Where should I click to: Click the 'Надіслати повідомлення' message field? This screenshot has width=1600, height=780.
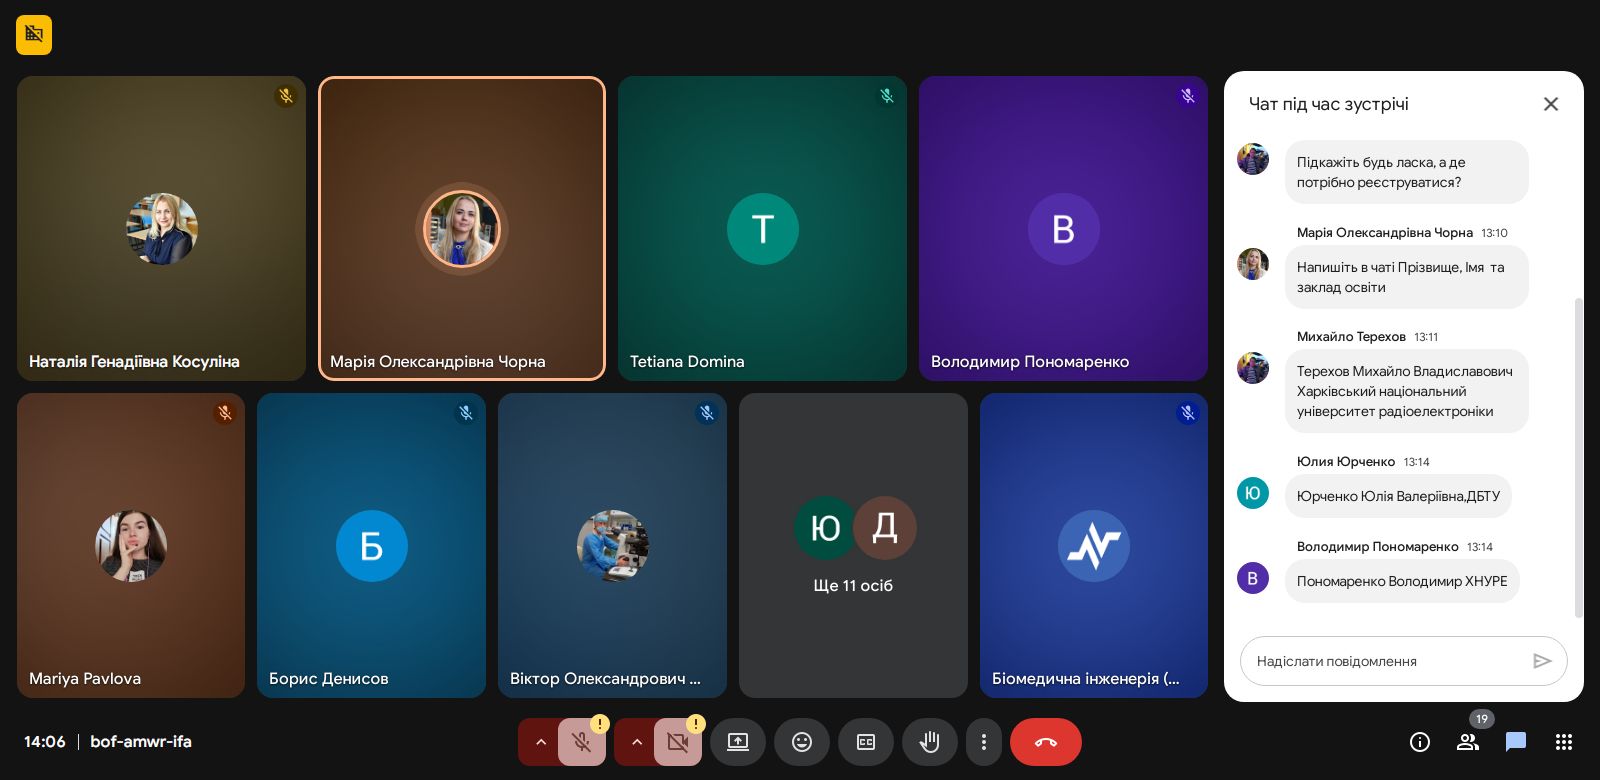[x=1386, y=661]
